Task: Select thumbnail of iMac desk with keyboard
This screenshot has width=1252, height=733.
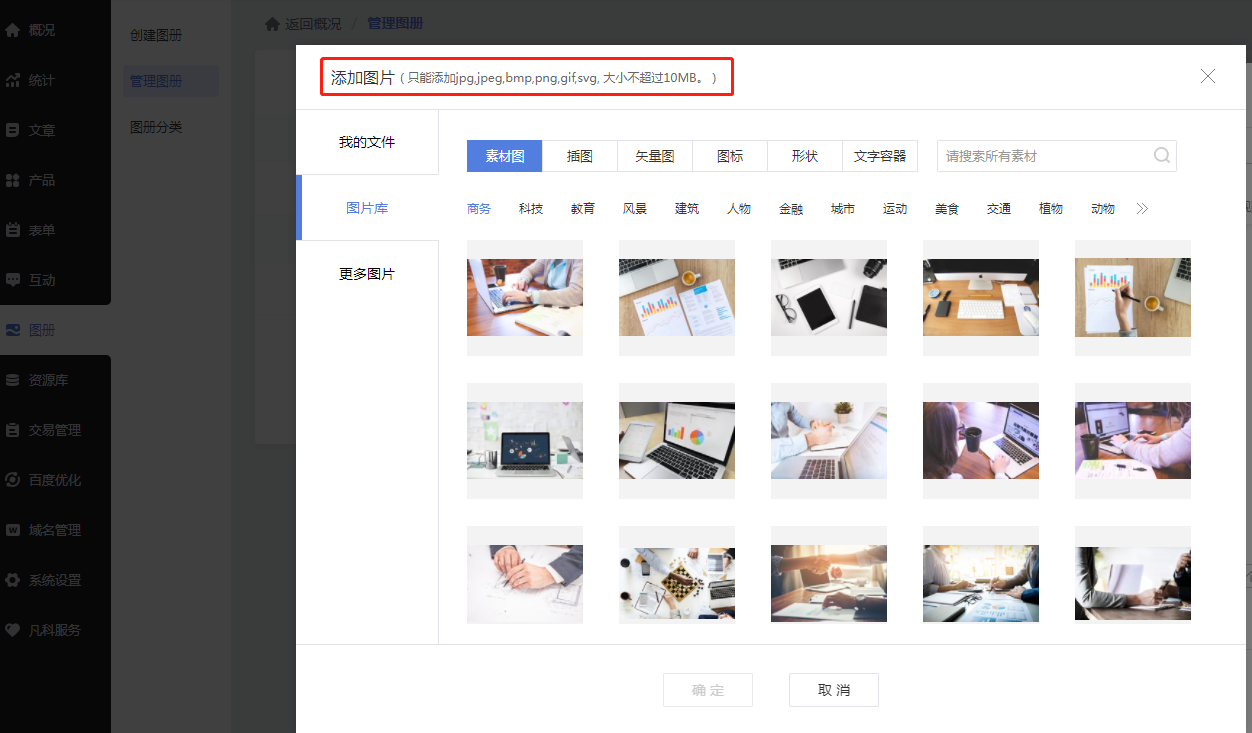Action: (981, 297)
